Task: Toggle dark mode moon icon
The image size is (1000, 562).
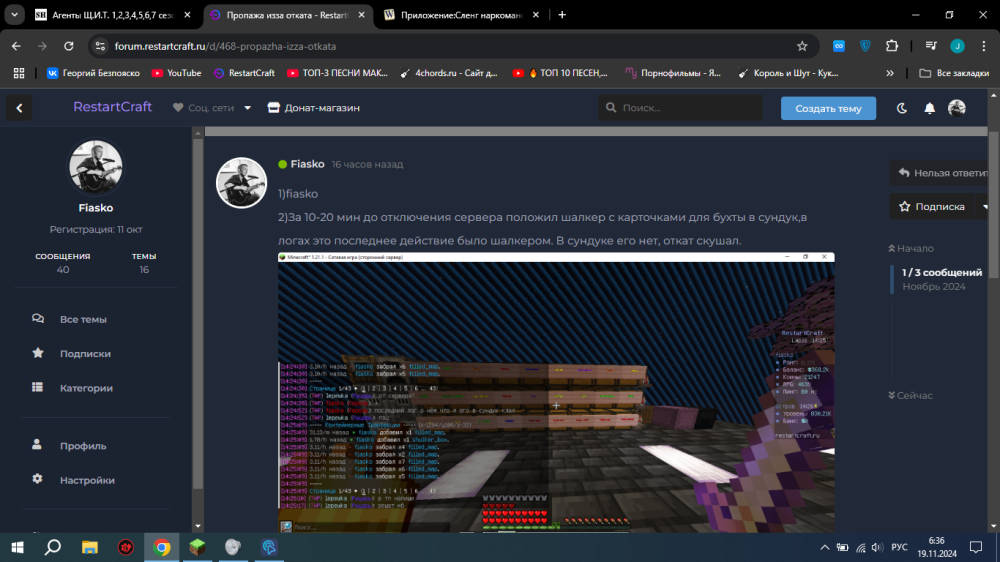Action: [x=902, y=108]
